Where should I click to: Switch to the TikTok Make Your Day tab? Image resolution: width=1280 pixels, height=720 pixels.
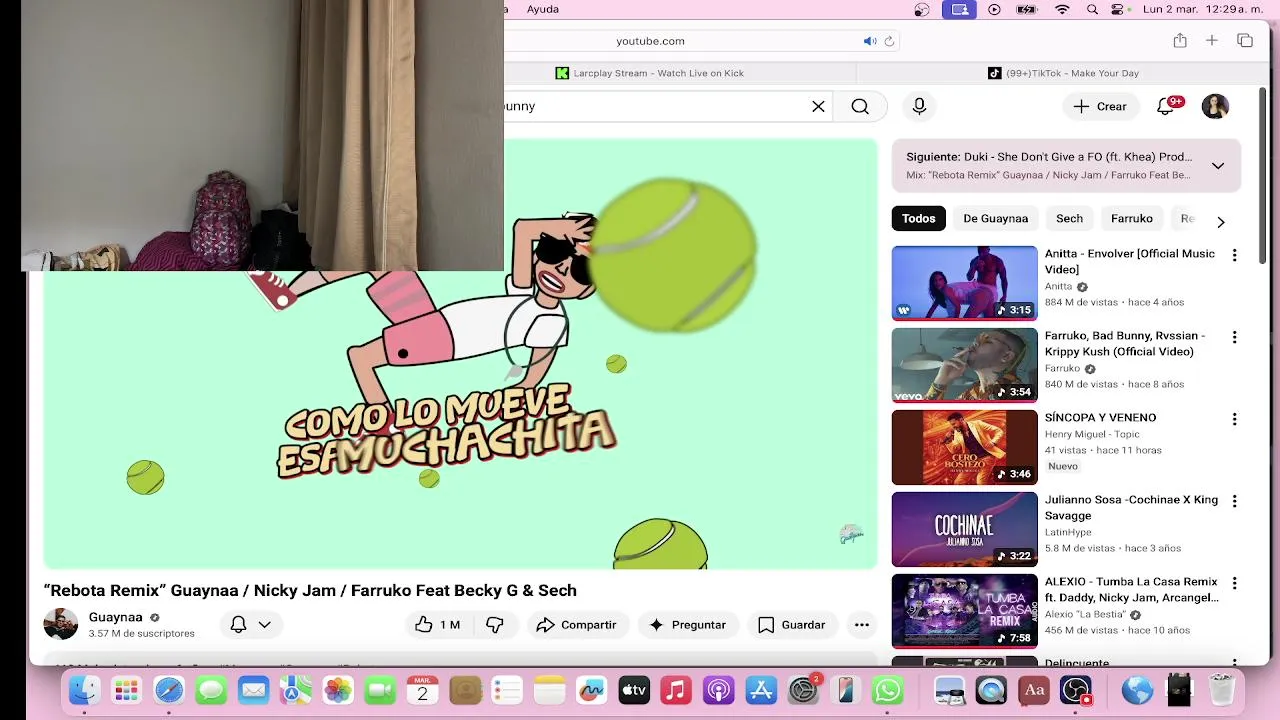(x=1063, y=73)
